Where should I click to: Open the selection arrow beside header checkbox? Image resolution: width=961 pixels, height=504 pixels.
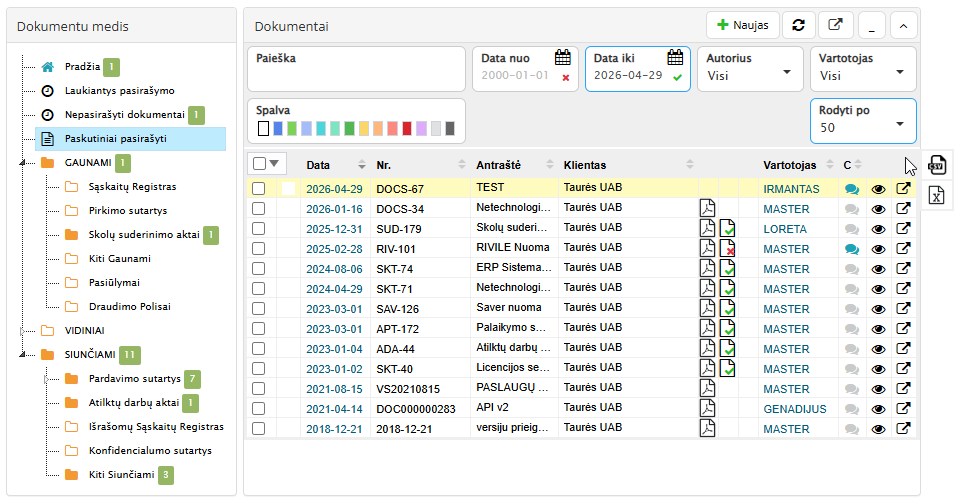(x=274, y=163)
